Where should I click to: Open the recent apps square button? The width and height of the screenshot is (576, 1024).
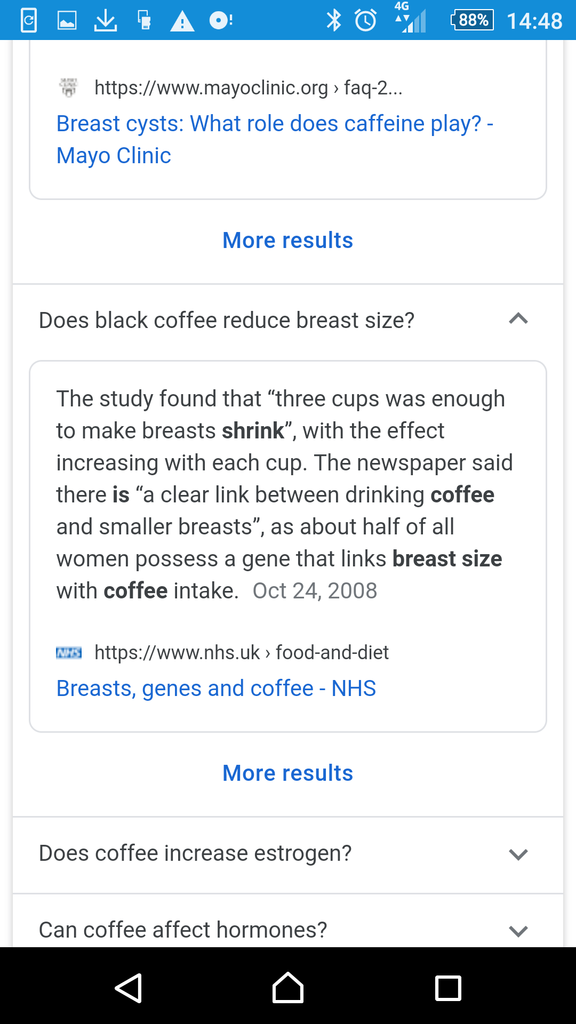tap(448, 987)
